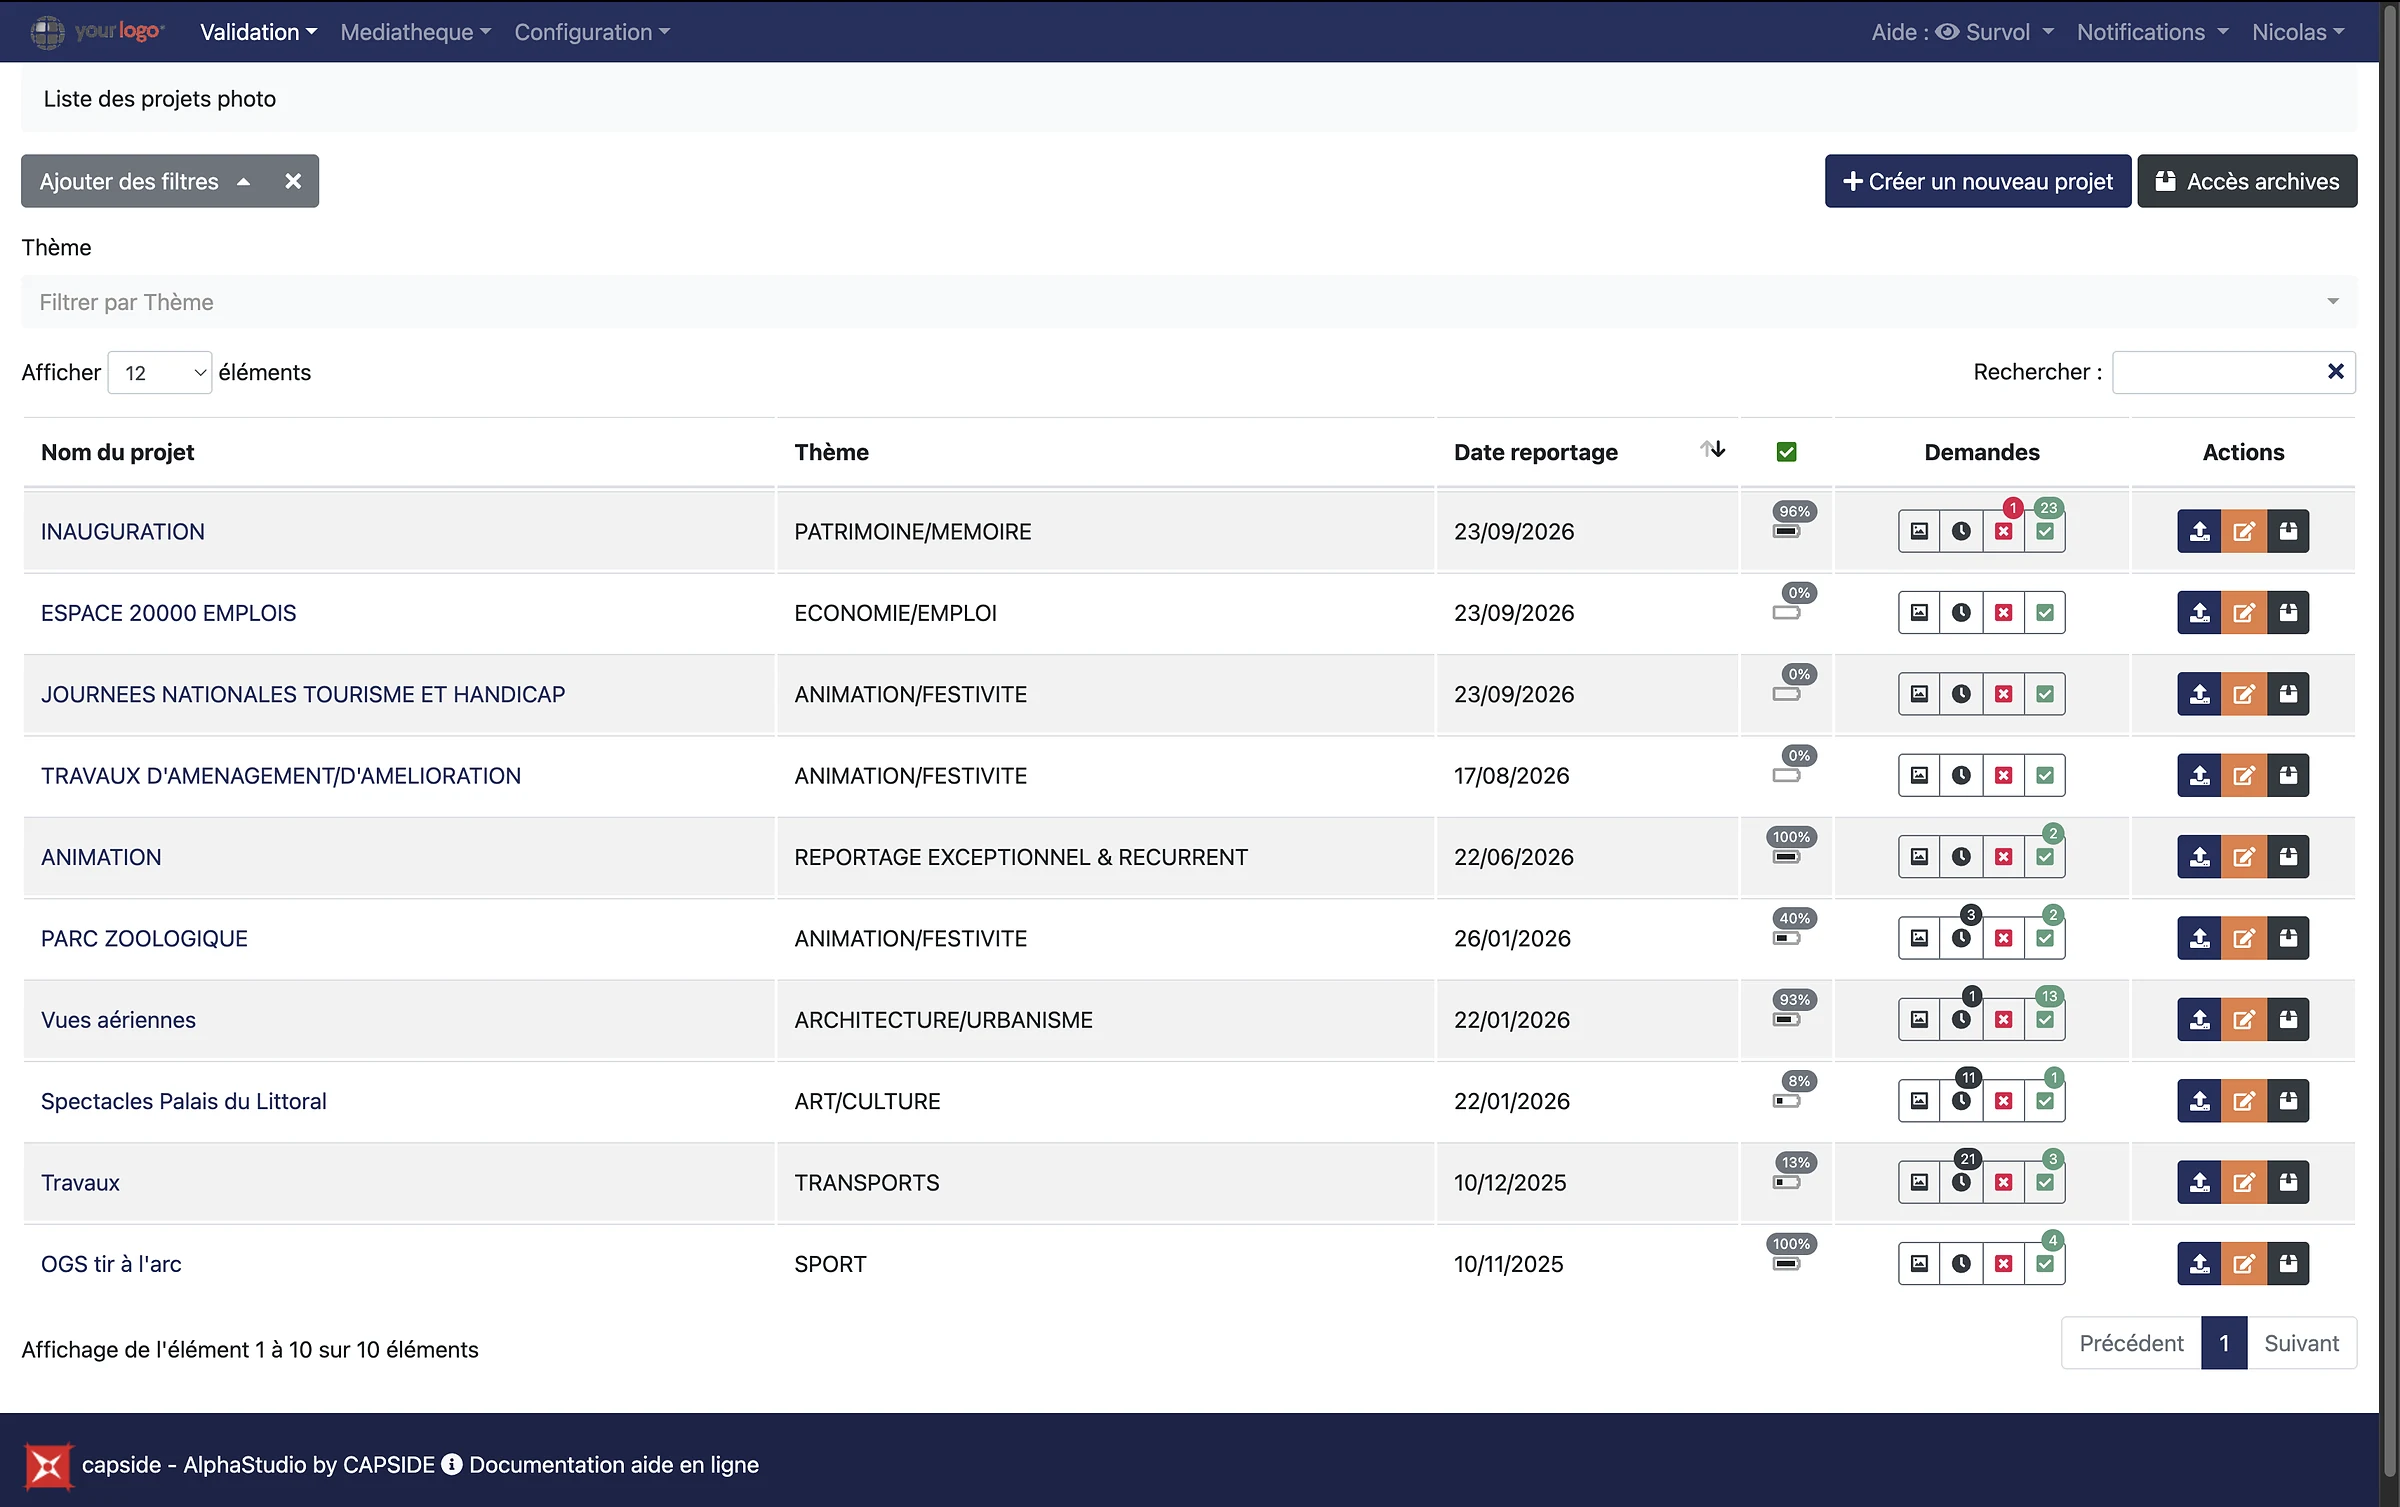The height and width of the screenshot is (1507, 2400).
Task: Click the documentation info icon in footer
Action: pos(452,1464)
